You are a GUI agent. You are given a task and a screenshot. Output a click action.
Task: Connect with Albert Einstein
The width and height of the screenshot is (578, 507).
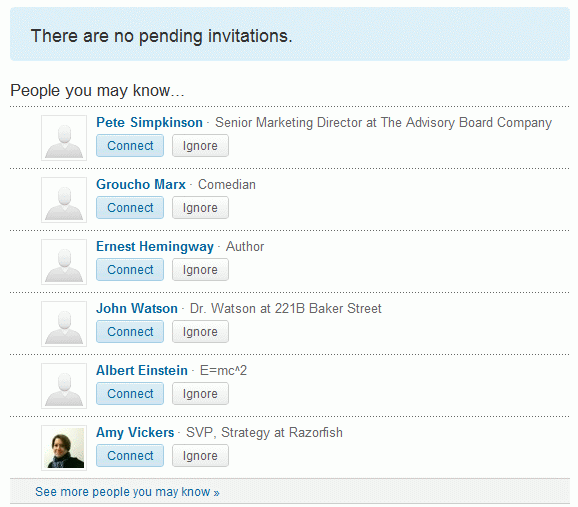130,393
